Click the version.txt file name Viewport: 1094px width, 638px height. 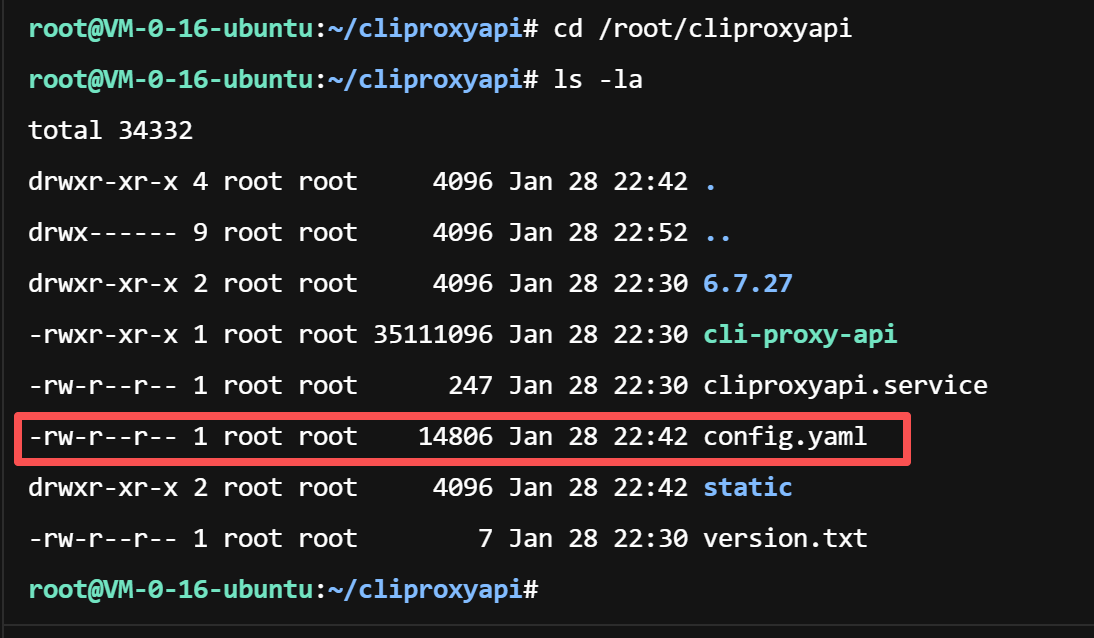tap(785, 539)
